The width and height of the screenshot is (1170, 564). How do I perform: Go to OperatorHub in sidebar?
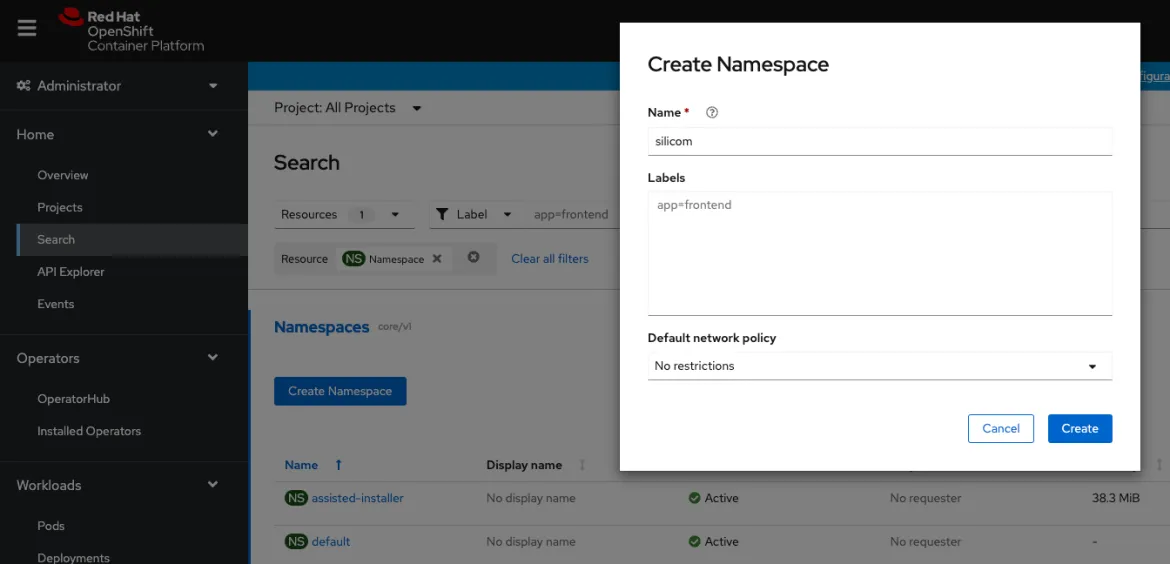point(73,399)
